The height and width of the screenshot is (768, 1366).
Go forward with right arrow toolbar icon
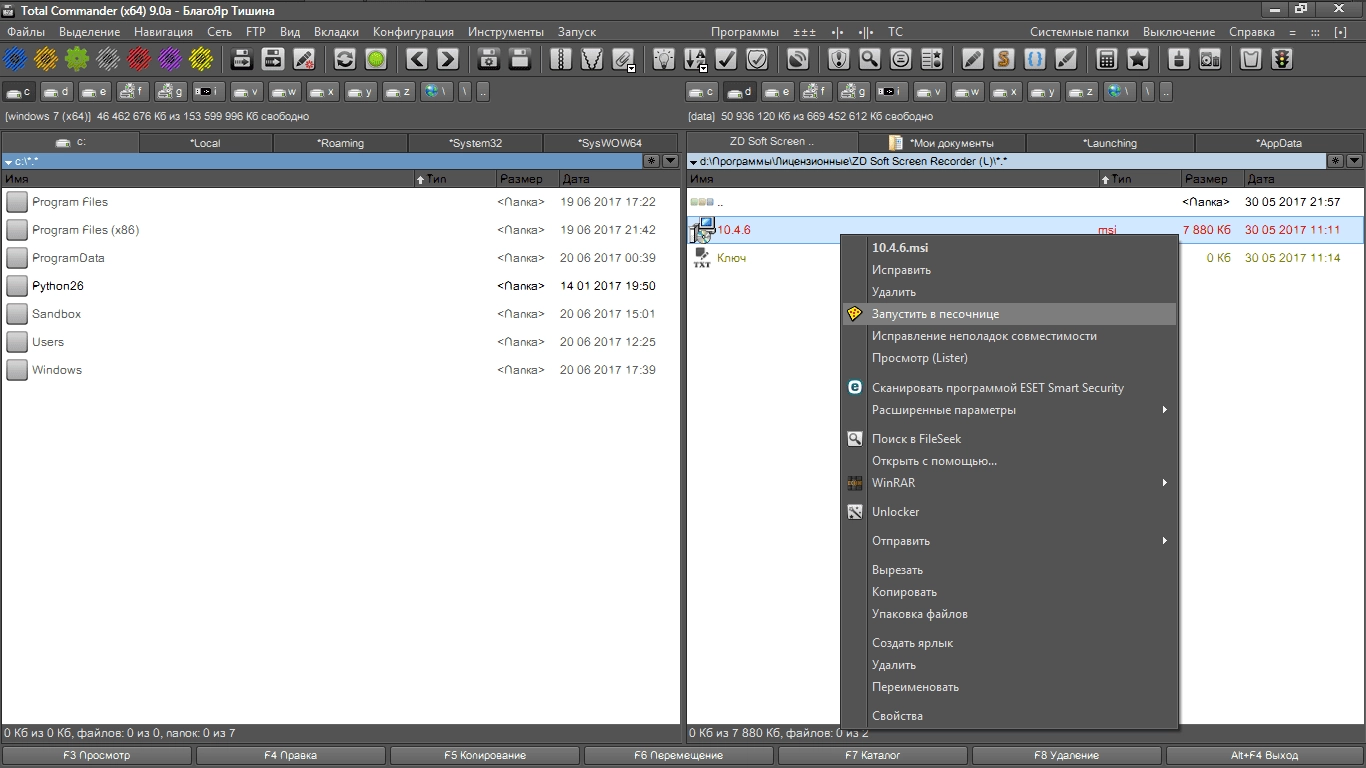(x=449, y=59)
